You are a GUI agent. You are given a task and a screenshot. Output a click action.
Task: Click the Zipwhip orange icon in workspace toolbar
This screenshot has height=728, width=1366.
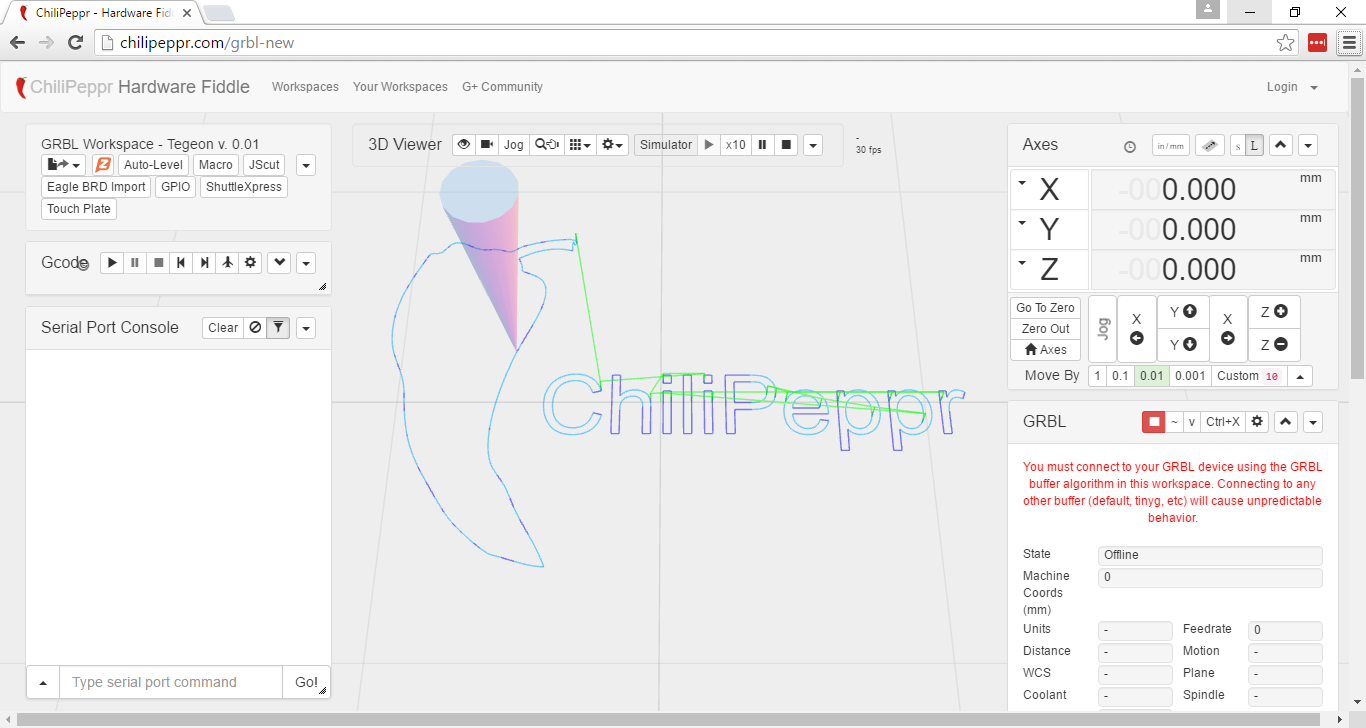(102, 165)
